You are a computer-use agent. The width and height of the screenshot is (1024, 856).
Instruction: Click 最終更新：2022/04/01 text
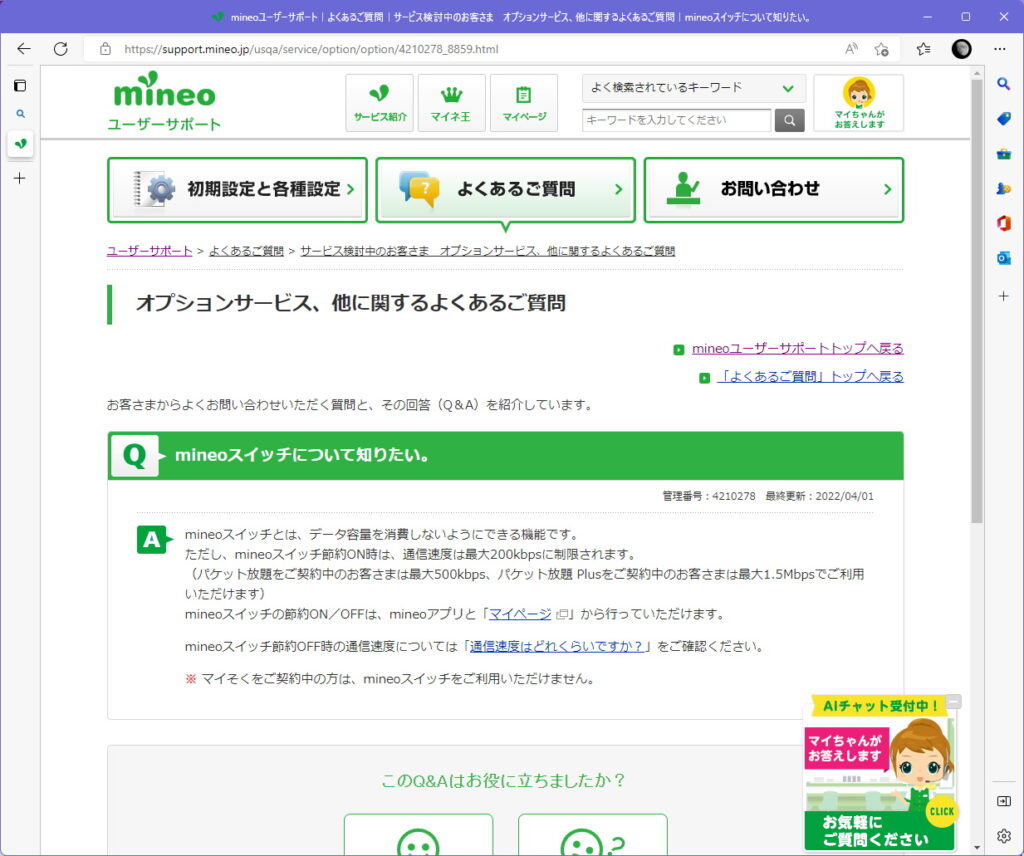820,496
